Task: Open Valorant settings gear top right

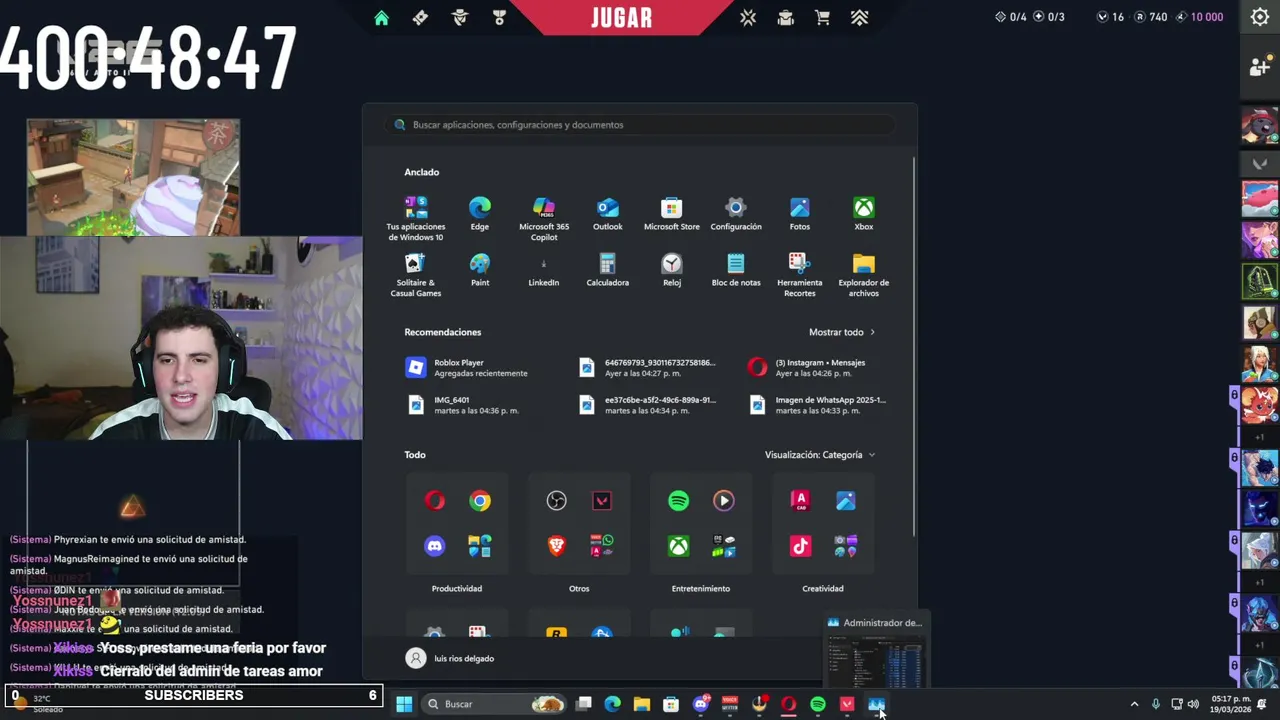Action: 1260,17
